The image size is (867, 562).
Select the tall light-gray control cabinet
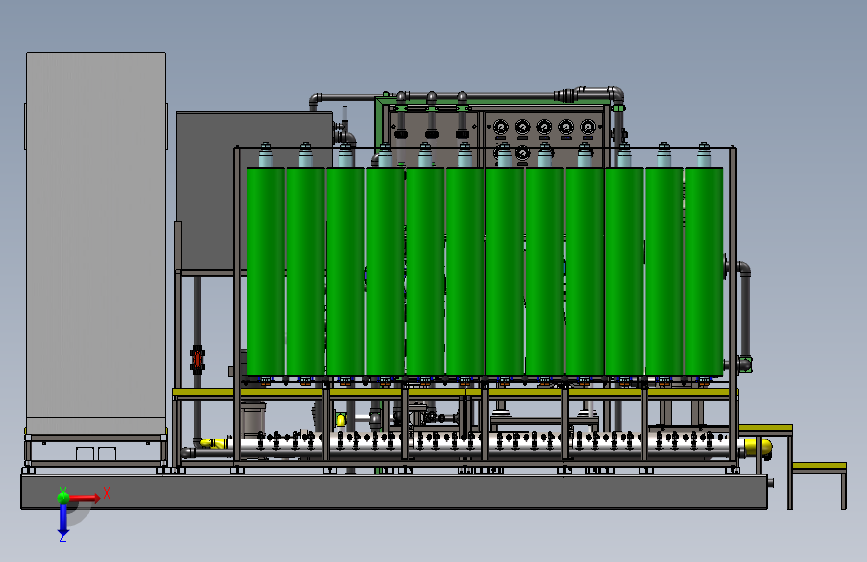pos(96,243)
